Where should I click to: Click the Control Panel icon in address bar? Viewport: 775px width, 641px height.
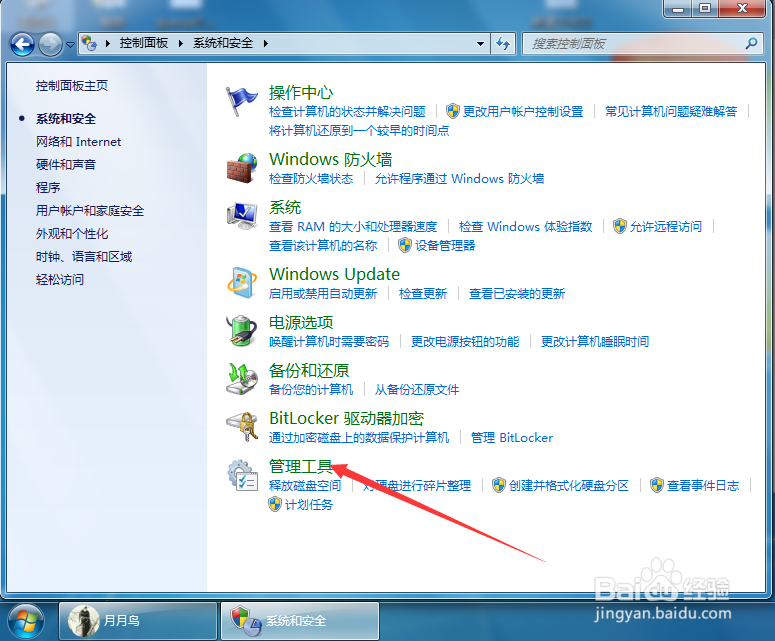pyautogui.click(x=89, y=43)
